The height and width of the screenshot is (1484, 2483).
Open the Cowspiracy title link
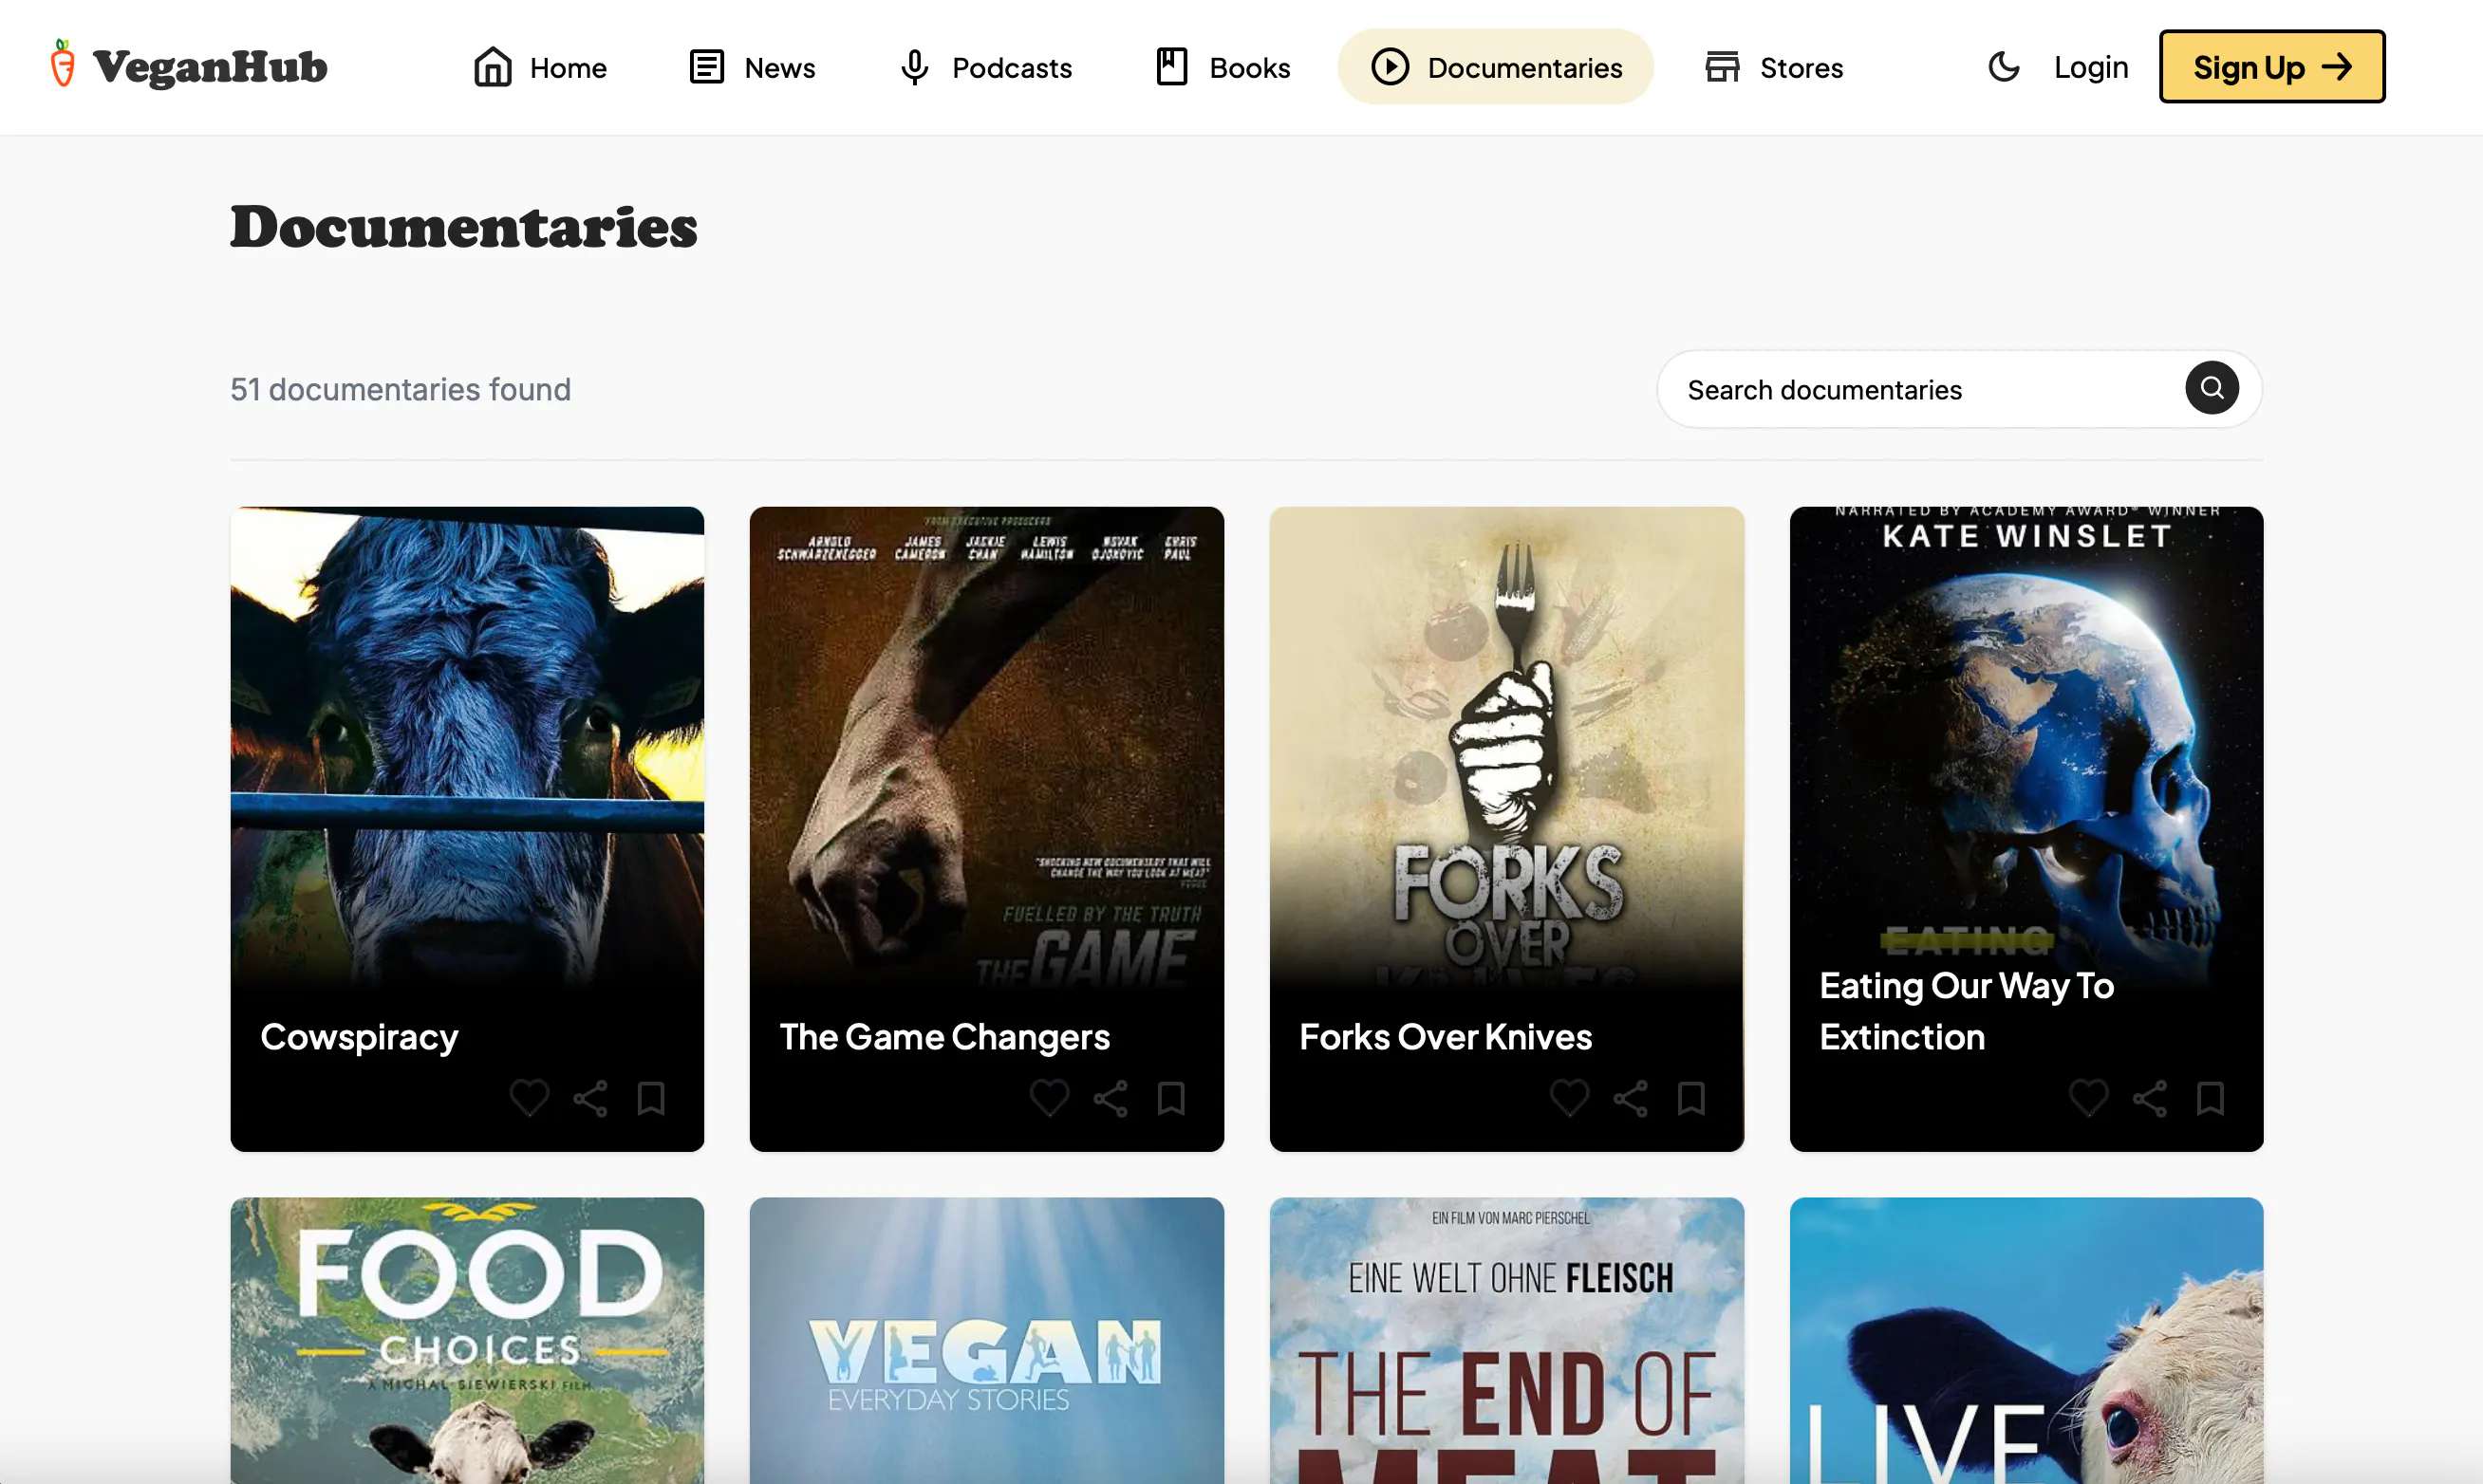point(360,1037)
